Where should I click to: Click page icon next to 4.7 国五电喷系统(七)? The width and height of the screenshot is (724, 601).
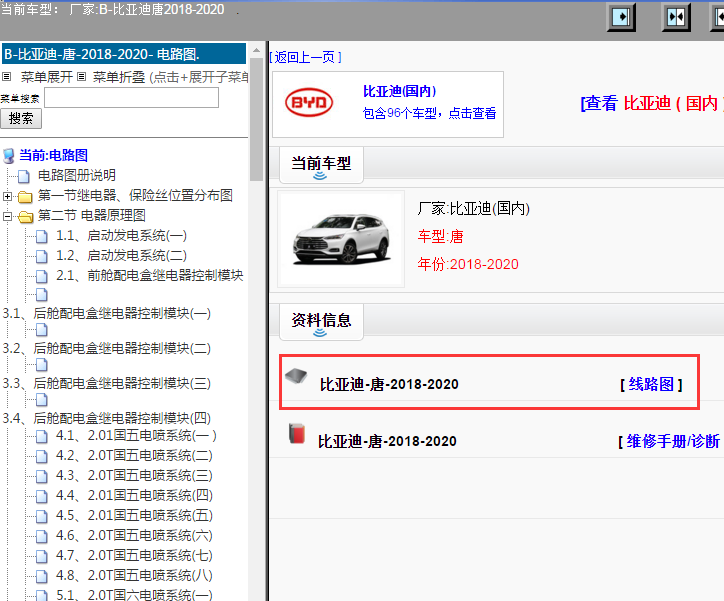42,556
